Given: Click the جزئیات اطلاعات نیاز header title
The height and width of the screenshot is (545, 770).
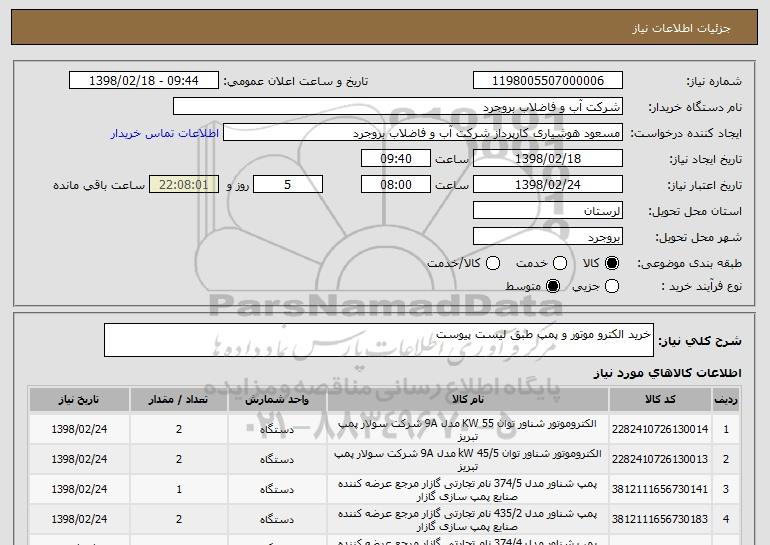Looking at the screenshot, I should coord(681,28).
